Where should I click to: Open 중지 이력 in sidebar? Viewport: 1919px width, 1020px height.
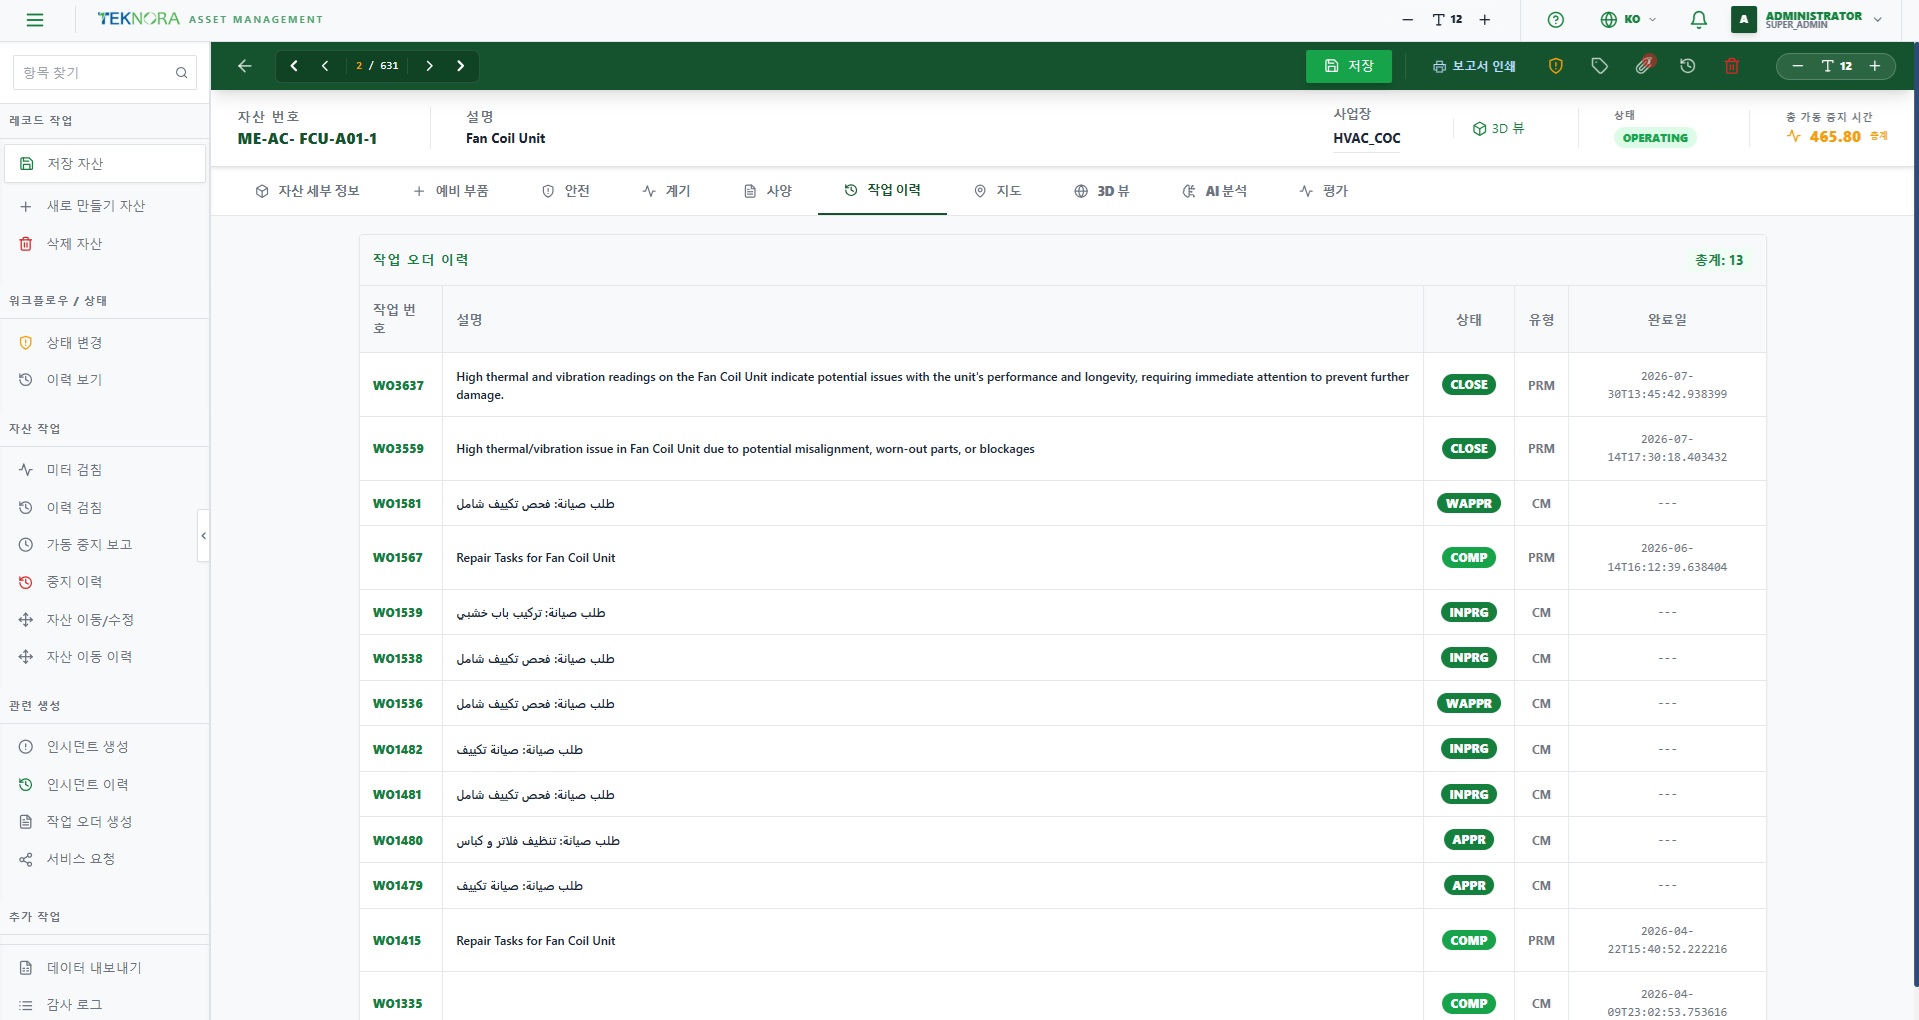[x=104, y=582]
